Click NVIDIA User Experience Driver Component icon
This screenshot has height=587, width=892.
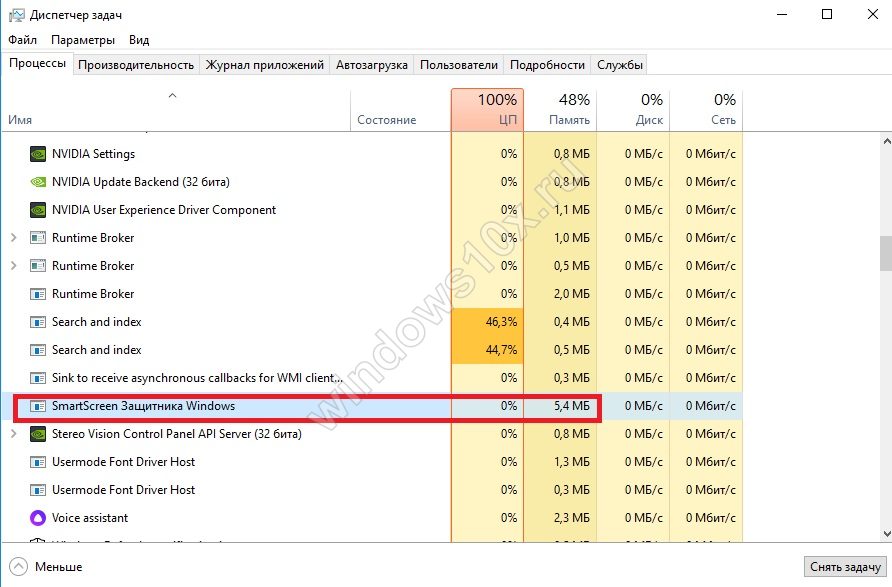[x=38, y=210]
